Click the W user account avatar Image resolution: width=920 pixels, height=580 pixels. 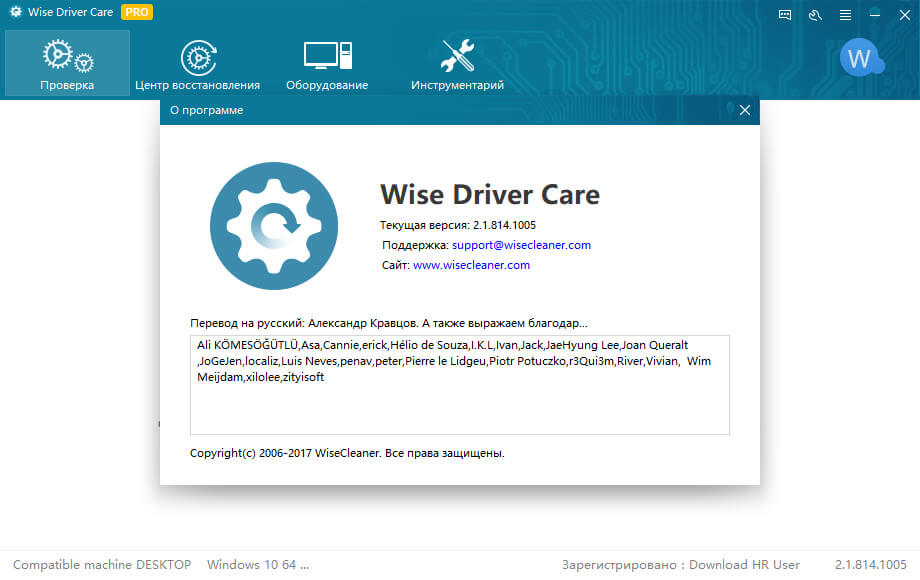[861, 57]
